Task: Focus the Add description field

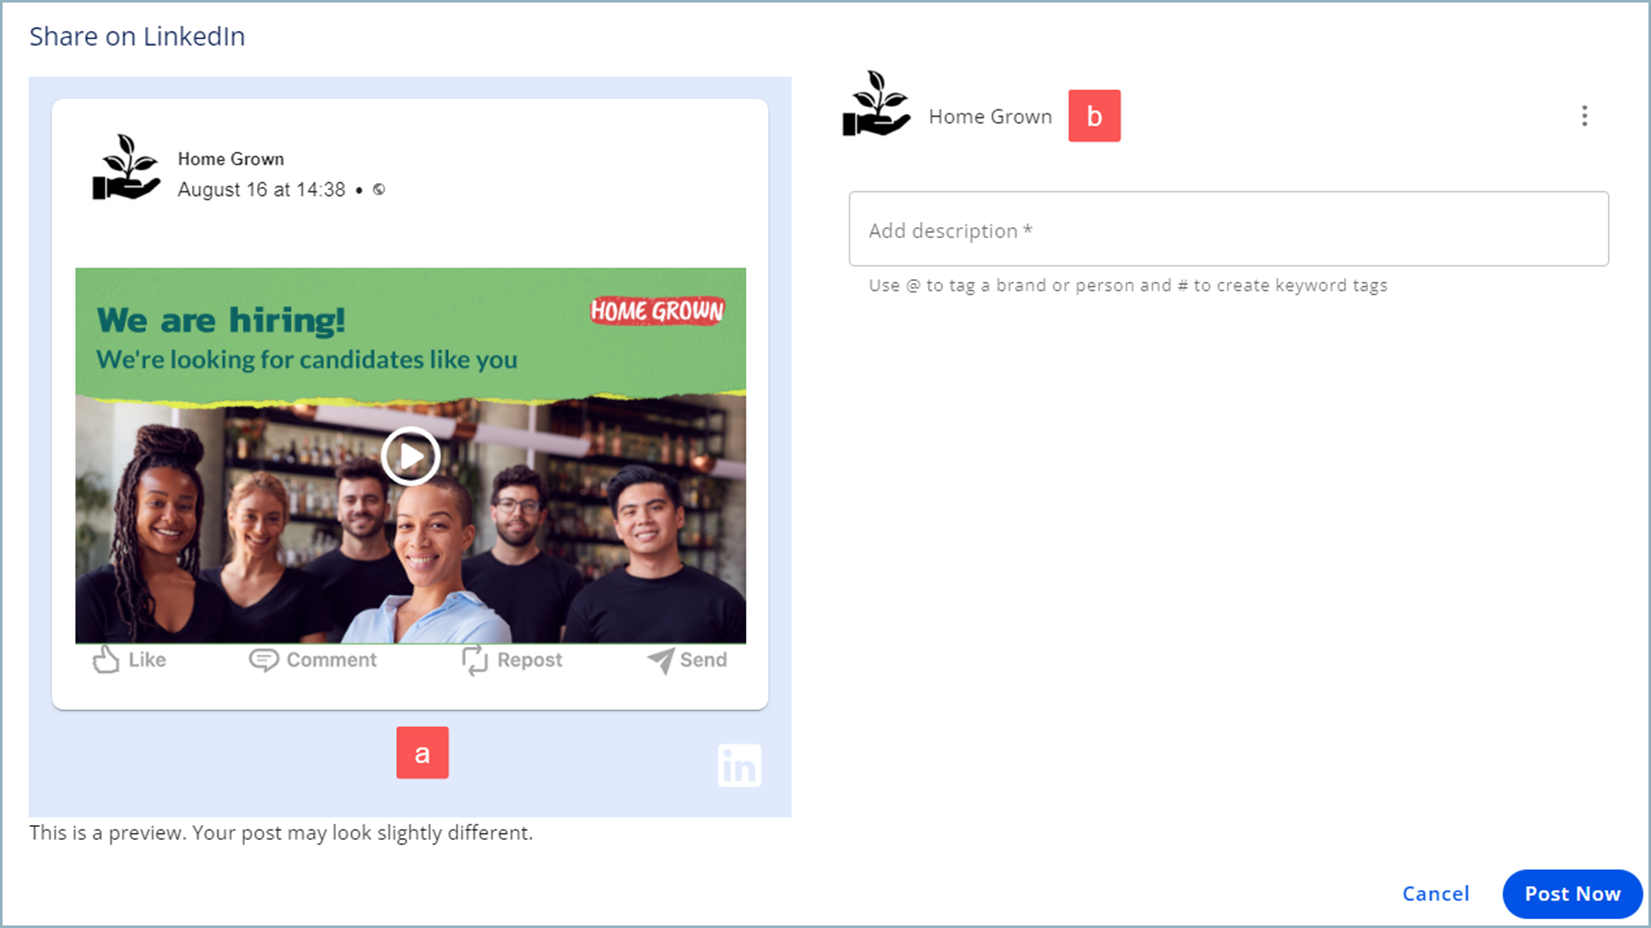Action: pos(1228,229)
